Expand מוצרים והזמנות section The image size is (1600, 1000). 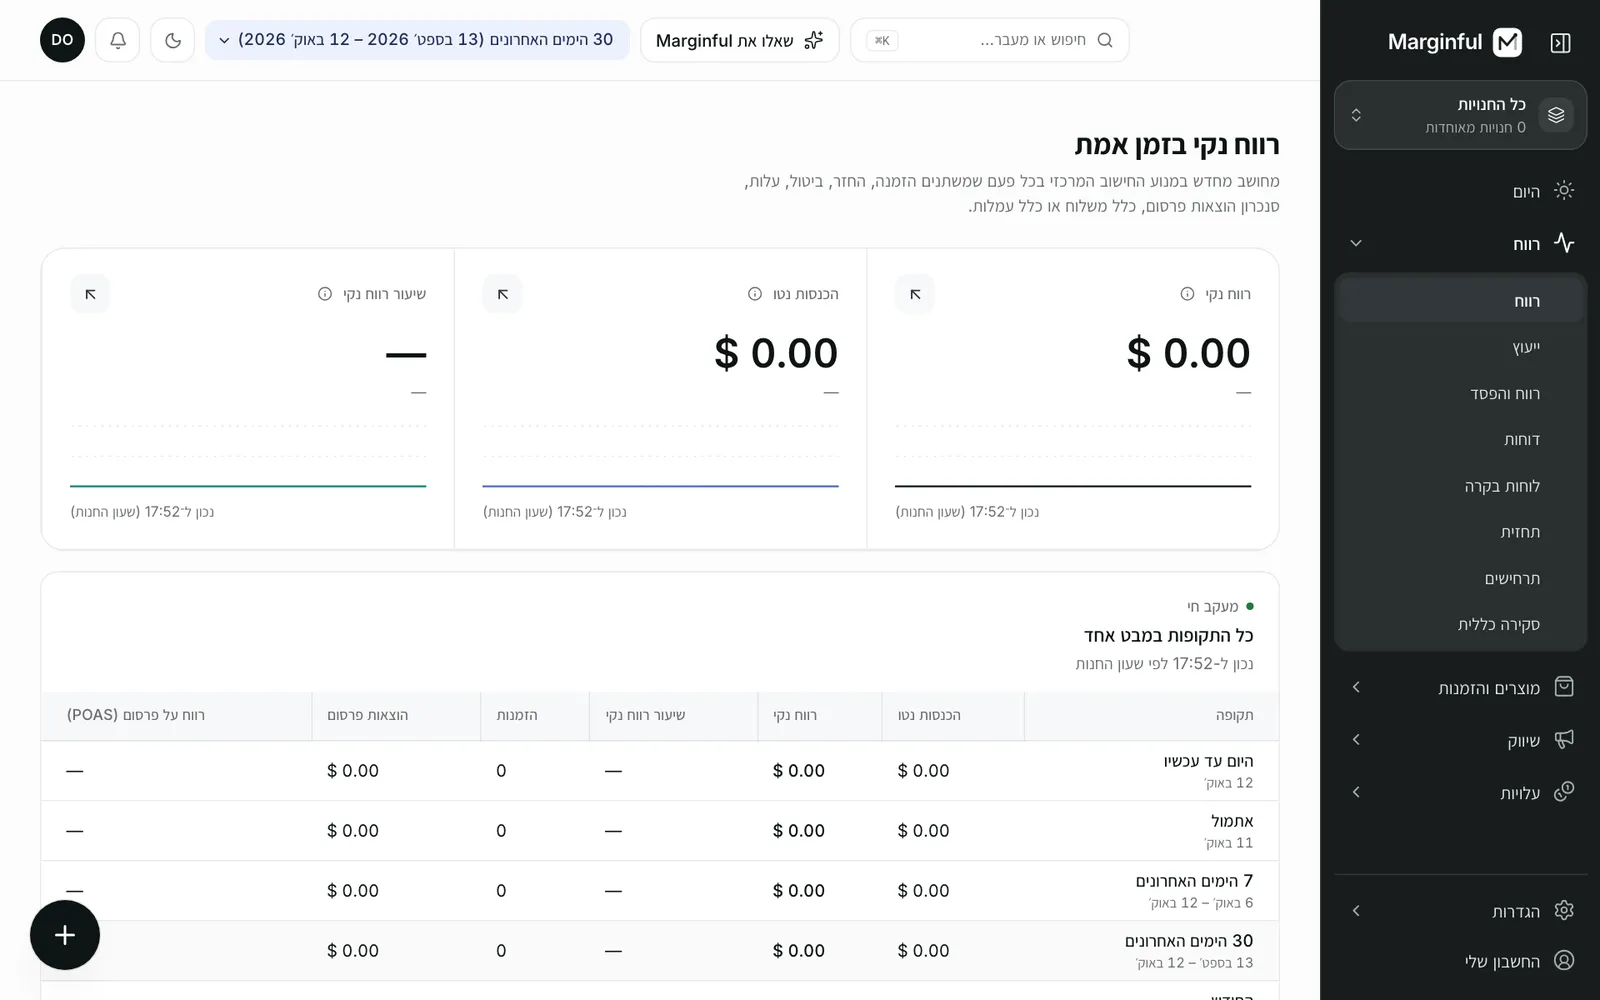pyautogui.click(x=1460, y=687)
